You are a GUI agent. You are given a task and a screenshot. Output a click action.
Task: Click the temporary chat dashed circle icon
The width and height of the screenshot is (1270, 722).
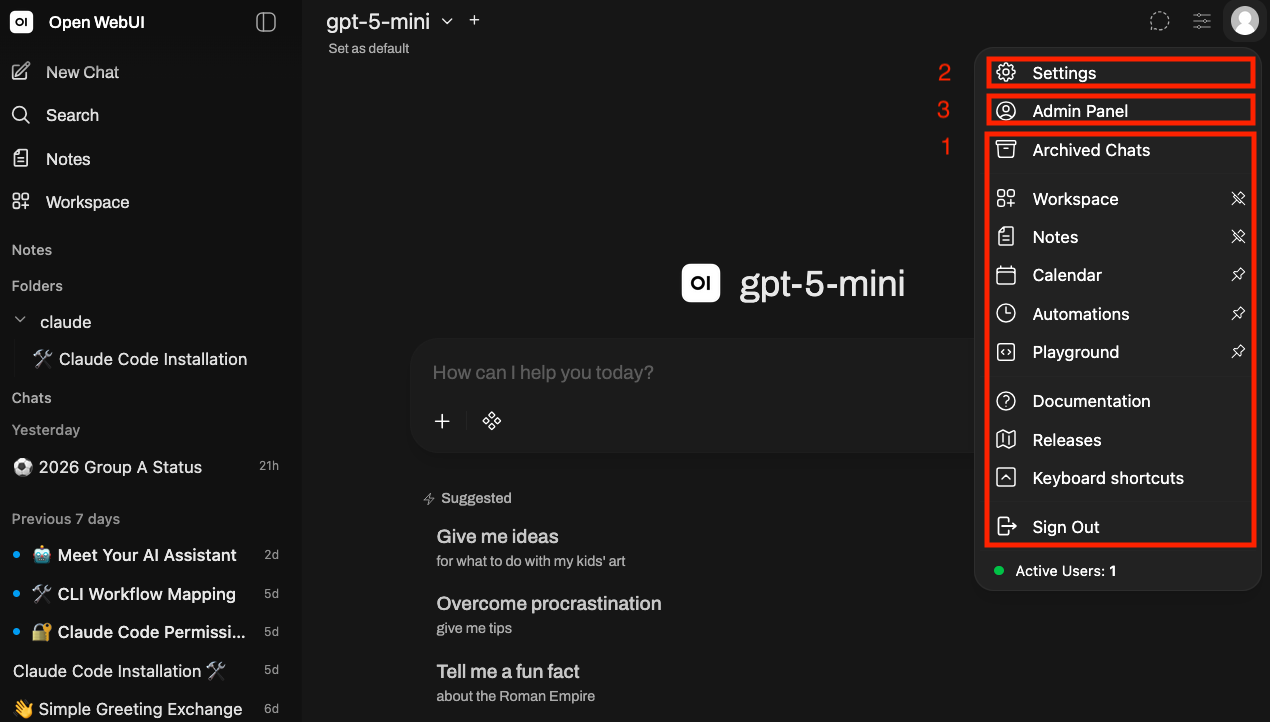pyautogui.click(x=1159, y=21)
